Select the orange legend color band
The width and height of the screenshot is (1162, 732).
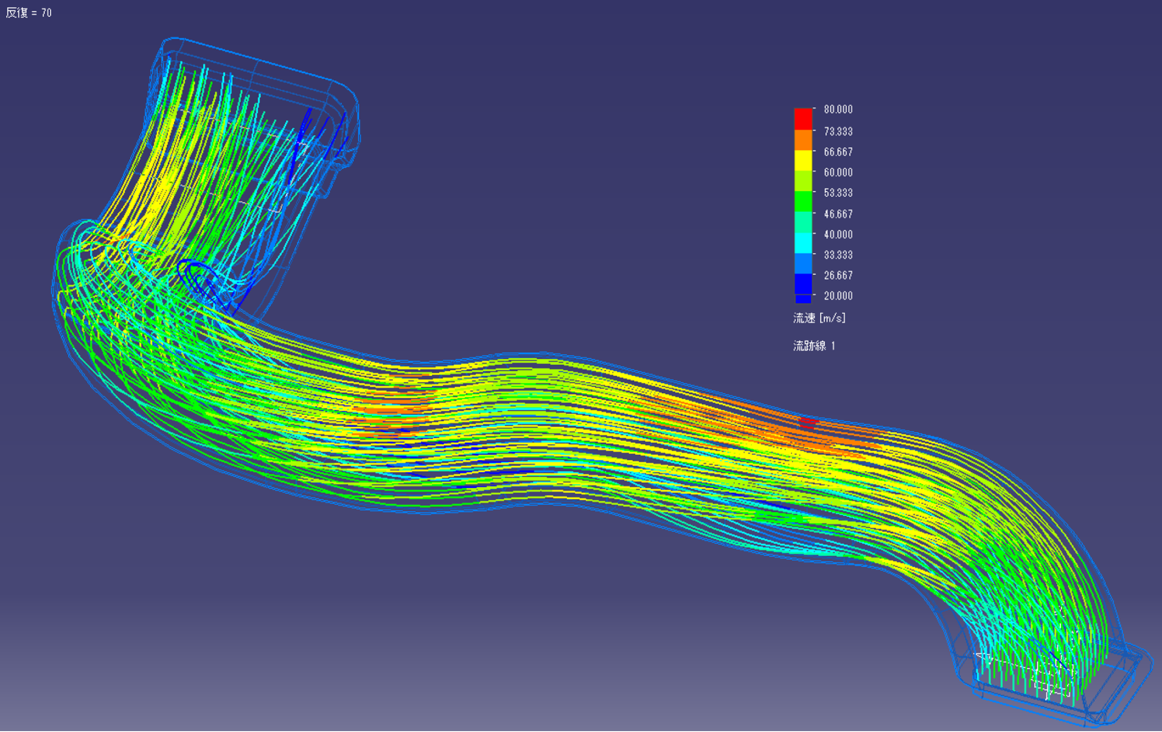(x=803, y=140)
